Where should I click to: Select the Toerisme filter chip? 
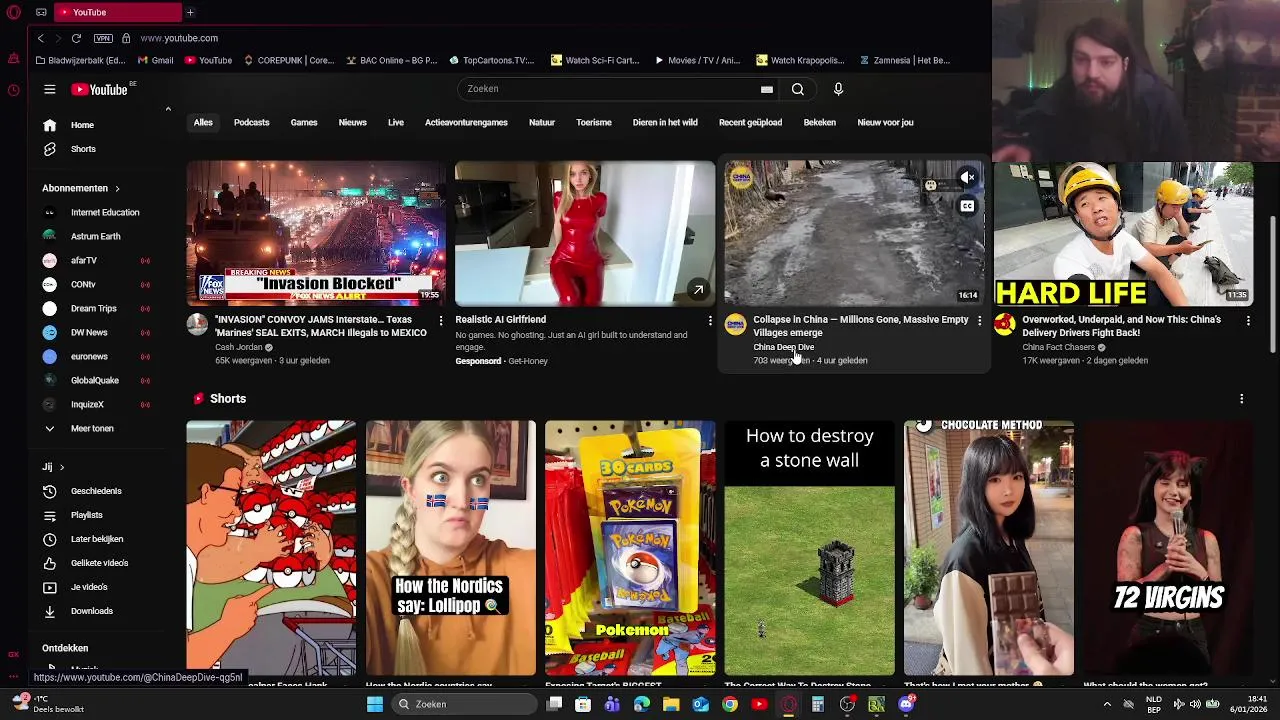594,122
